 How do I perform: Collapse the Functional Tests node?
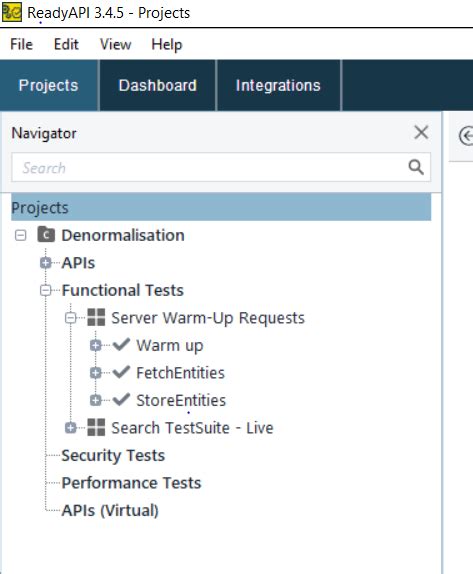[46, 290]
